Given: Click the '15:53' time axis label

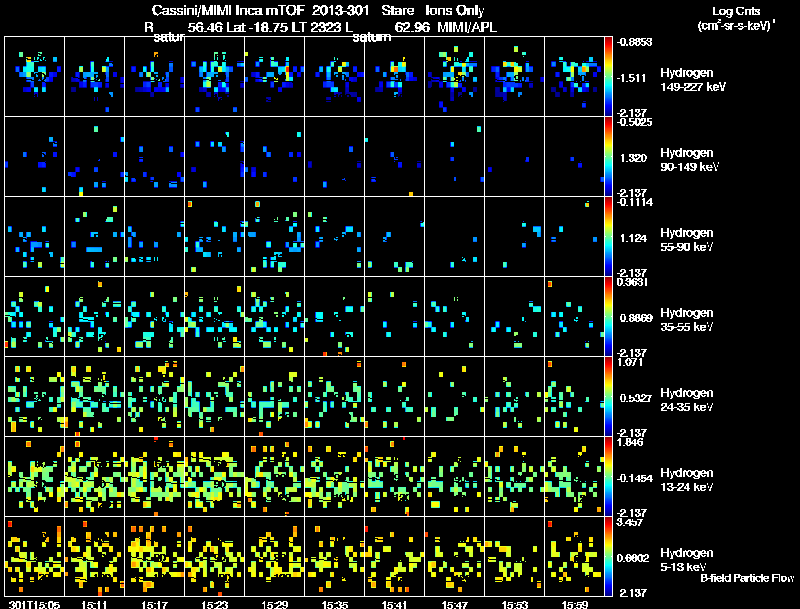Looking at the screenshot, I should point(514,604).
